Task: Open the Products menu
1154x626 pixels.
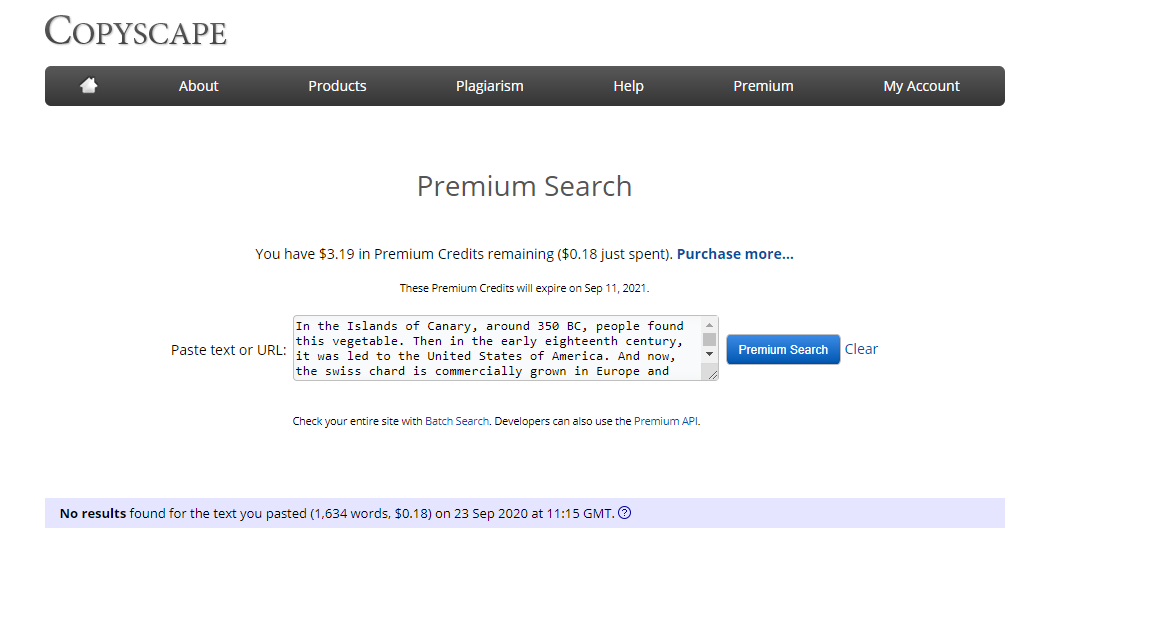Action: pyautogui.click(x=337, y=86)
